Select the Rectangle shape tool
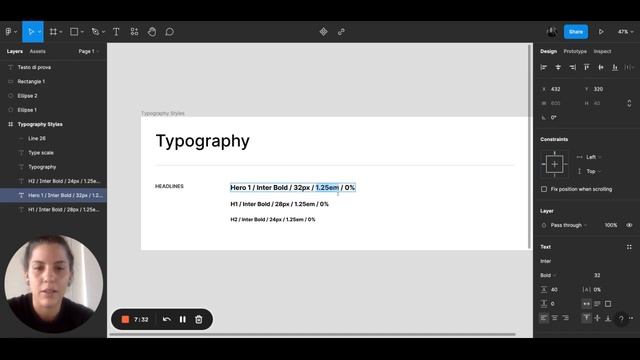640x360 pixels. pos(74,31)
